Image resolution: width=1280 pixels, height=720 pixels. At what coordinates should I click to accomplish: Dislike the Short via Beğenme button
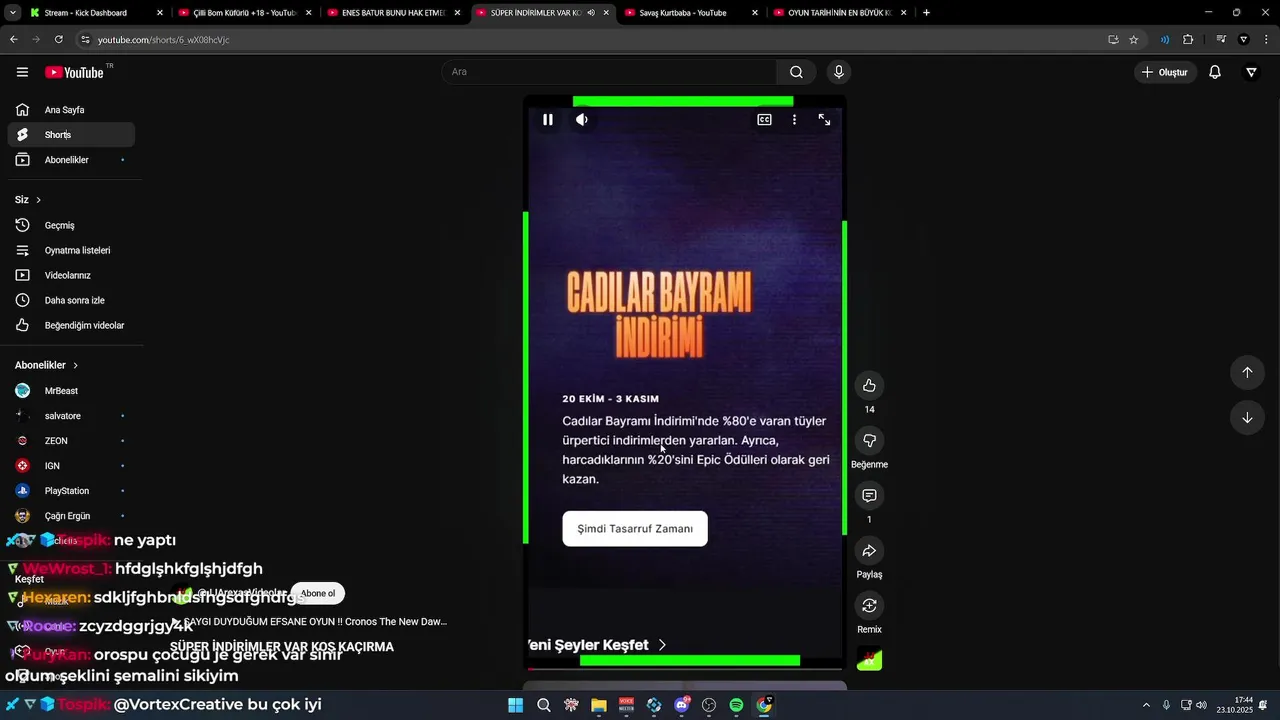[869, 441]
